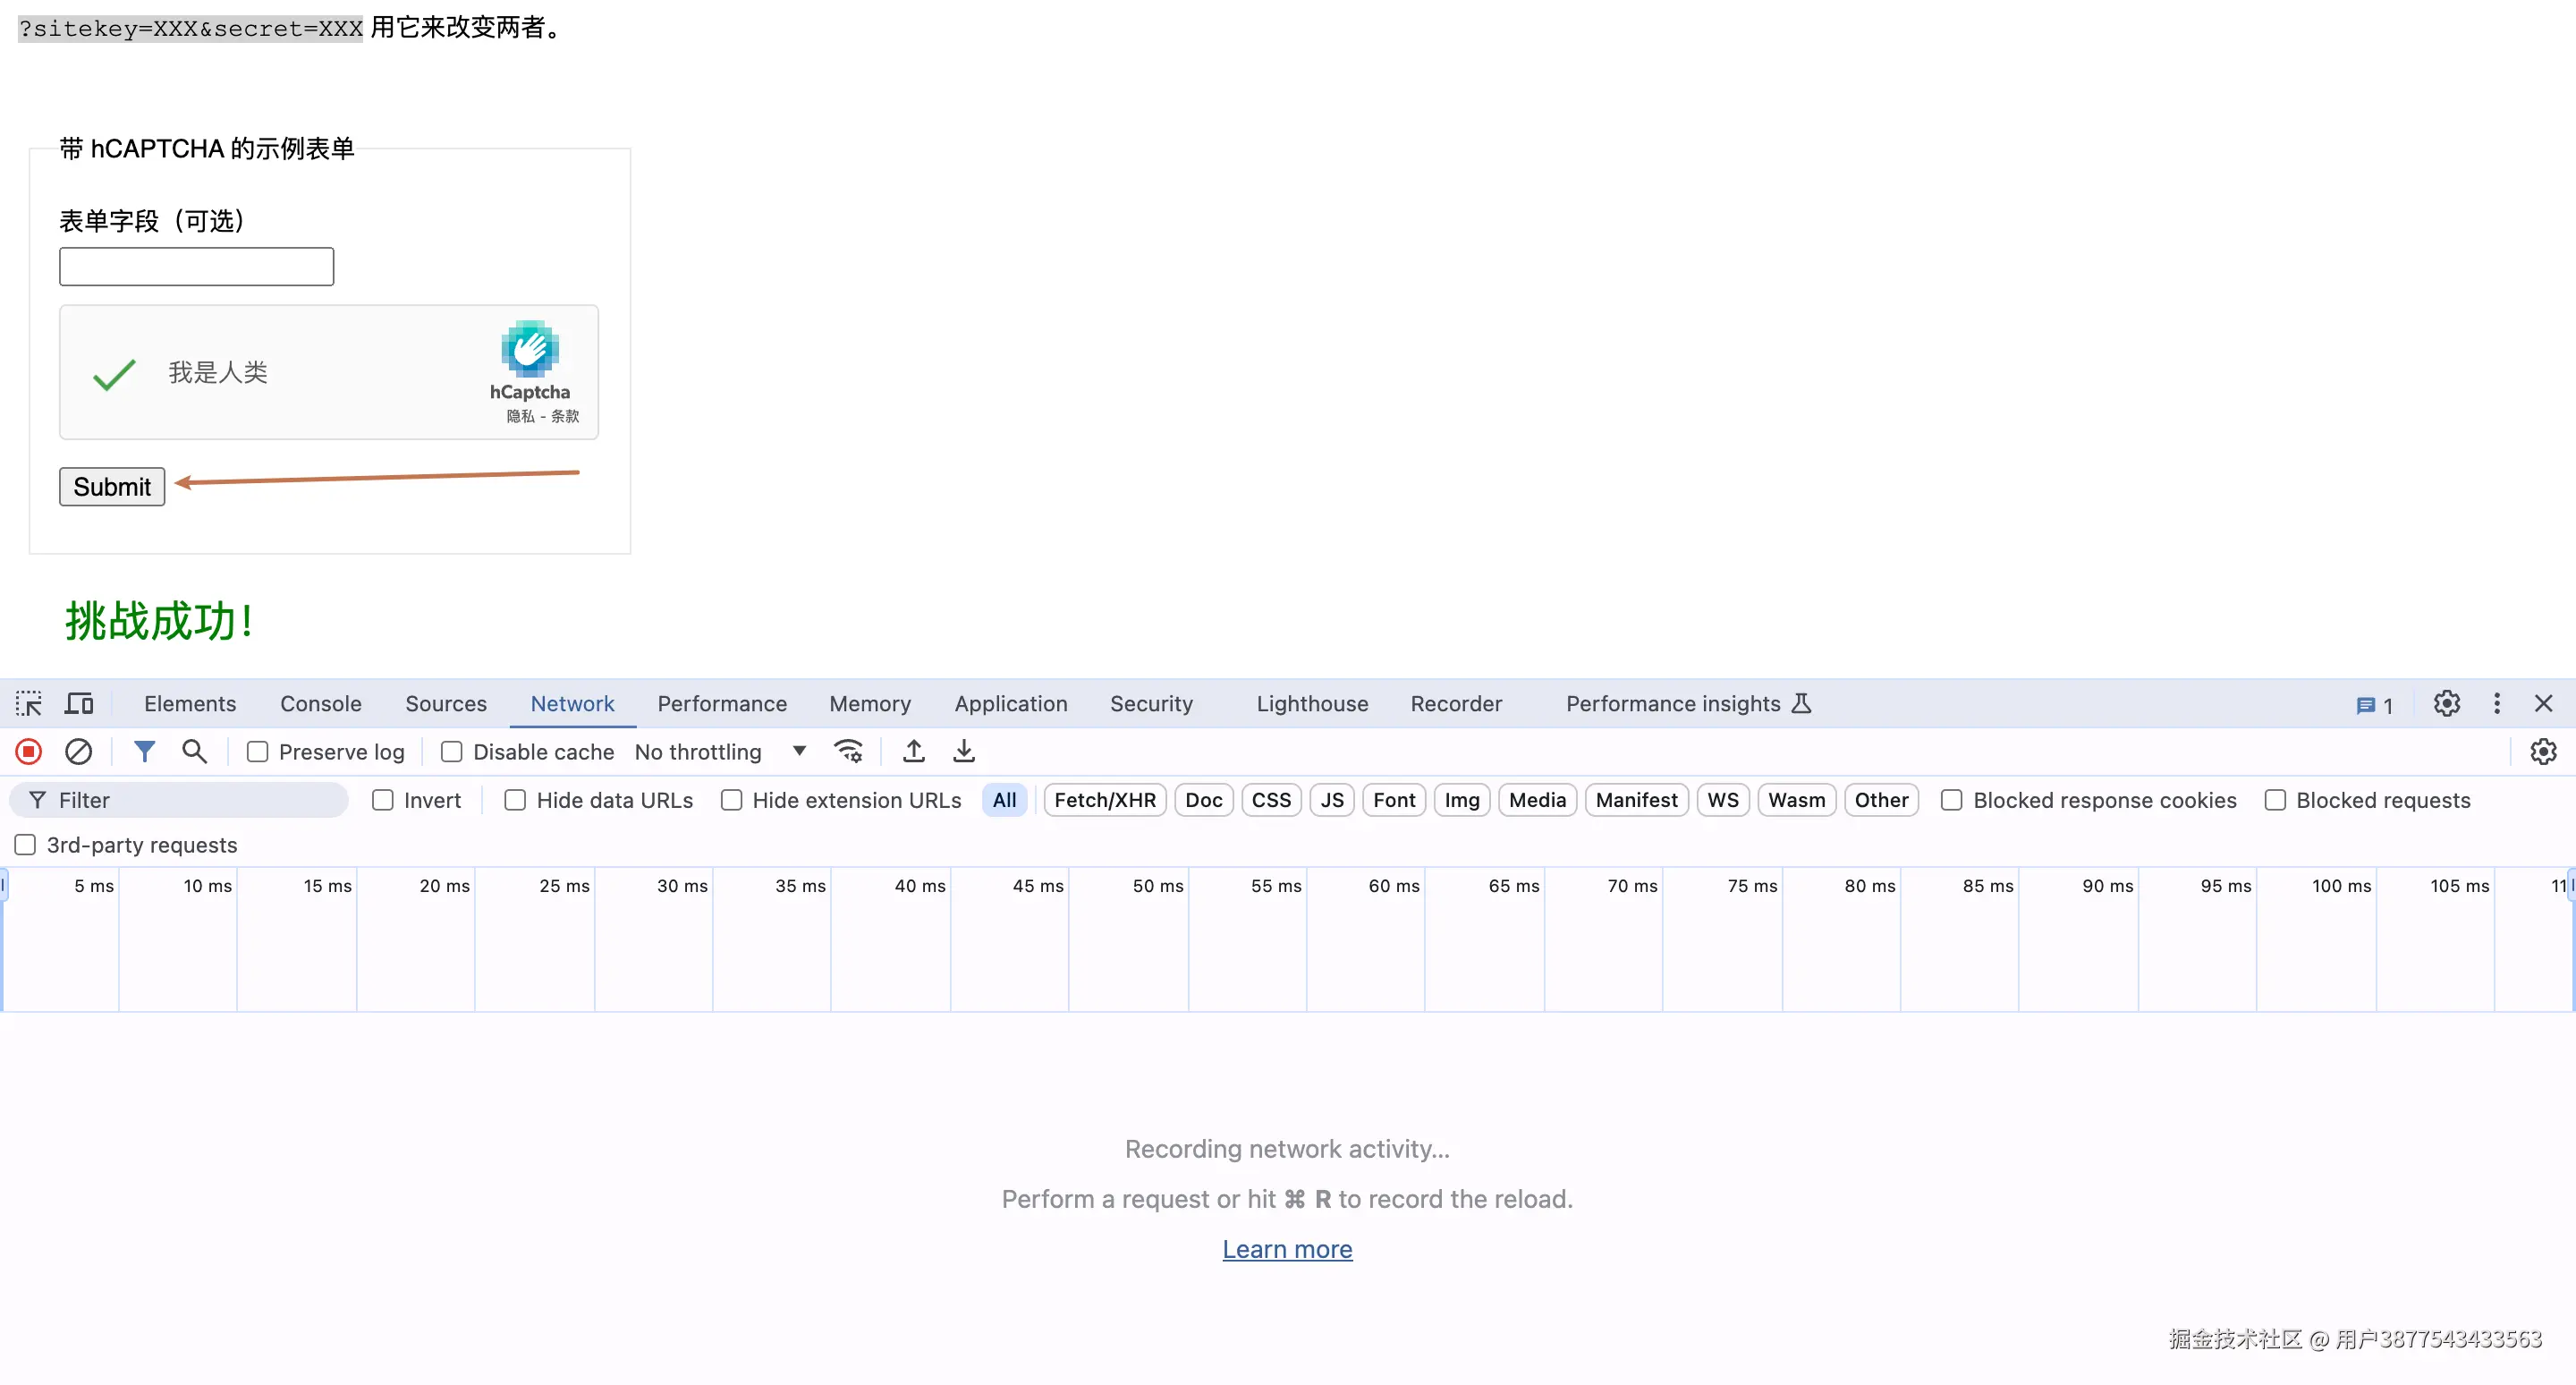The width and height of the screenshot is (2576, 1385).
Task: Select inspect element picker tool
Action: click(28, 704)
